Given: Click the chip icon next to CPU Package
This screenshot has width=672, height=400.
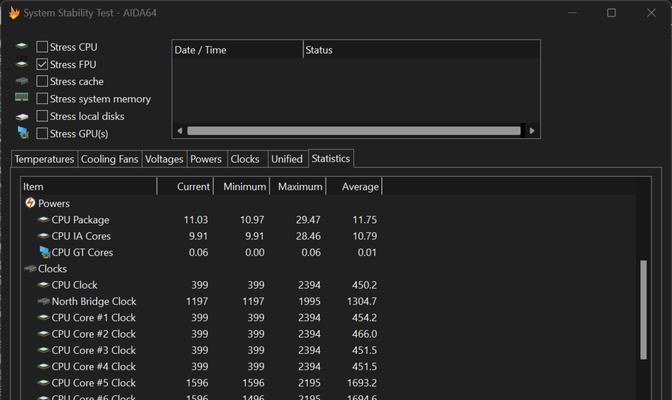Looking at the screenshot, I should (43, 219).
